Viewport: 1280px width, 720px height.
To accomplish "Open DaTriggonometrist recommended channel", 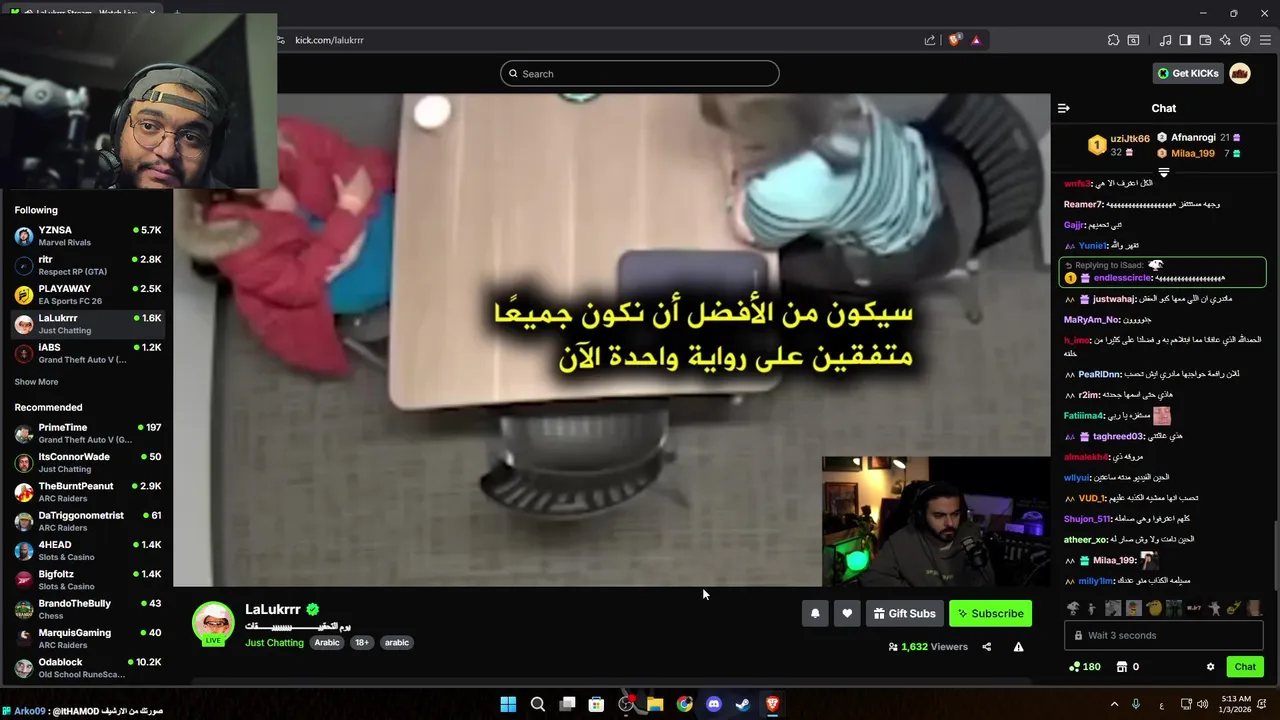I will (87, 521).
